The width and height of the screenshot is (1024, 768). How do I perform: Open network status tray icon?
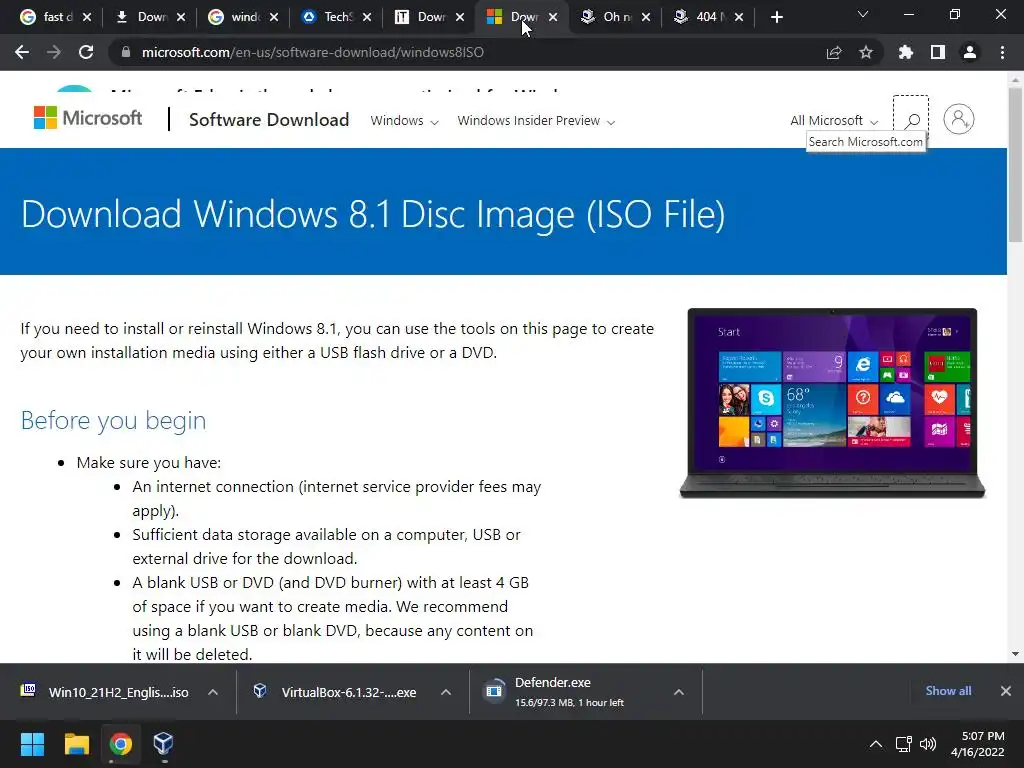click(903, 744)
